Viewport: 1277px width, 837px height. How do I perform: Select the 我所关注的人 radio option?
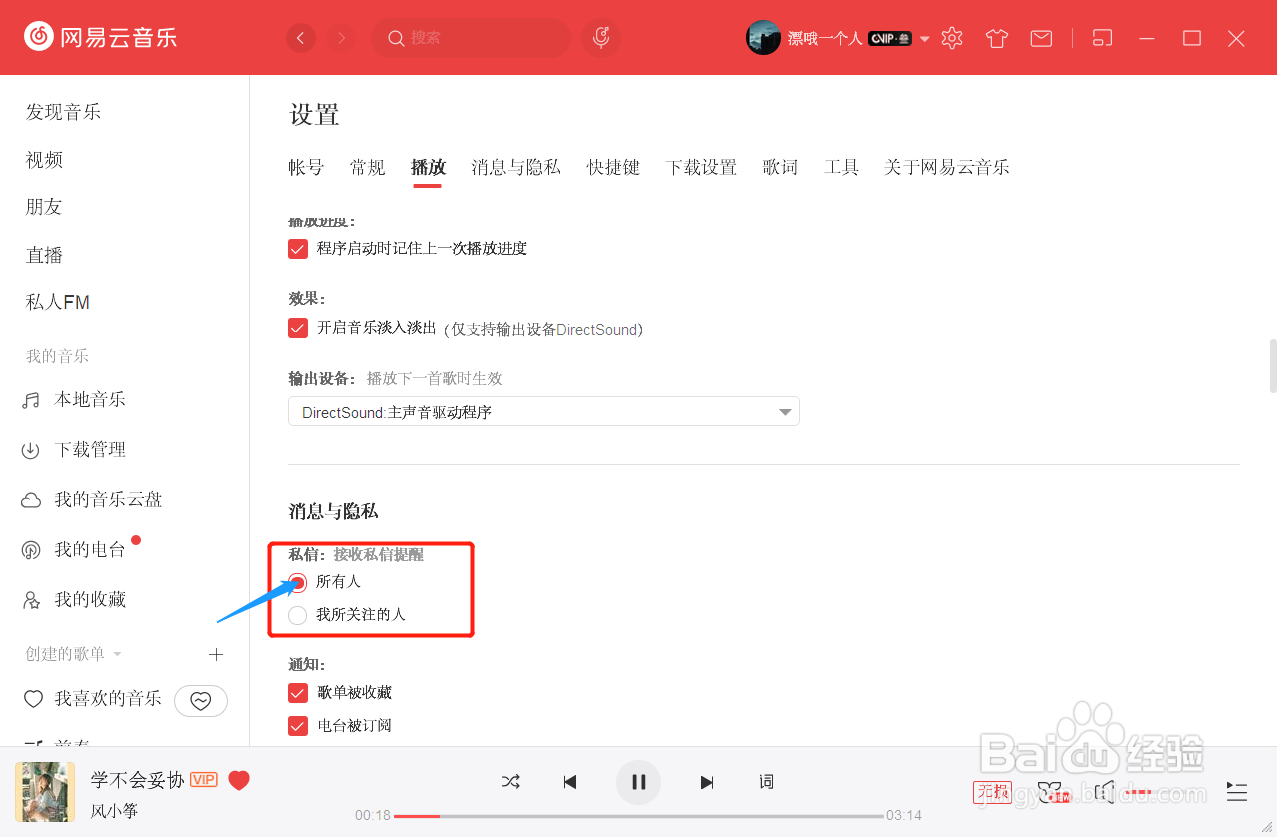pos(298,615)
